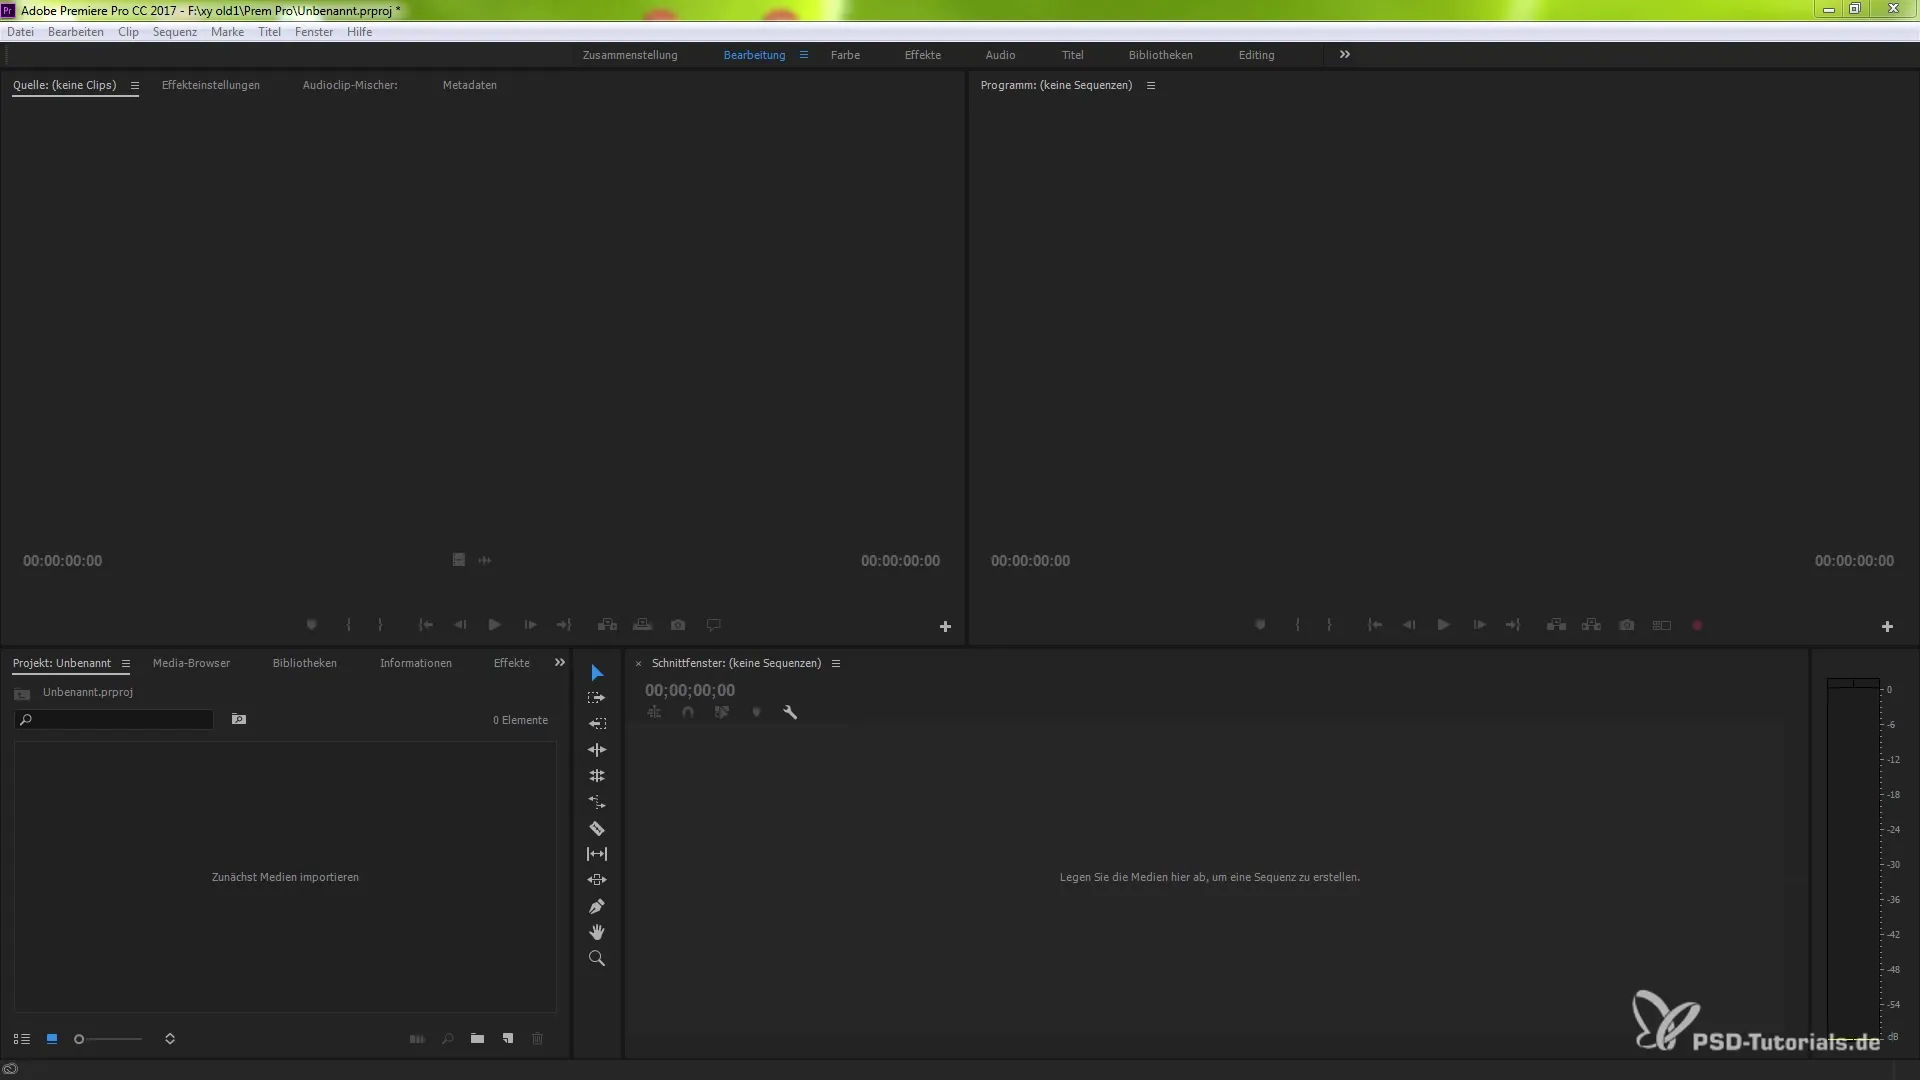Click the Extract icon in Program monitor
This screenshot has height=1080, width=1920.
(x=1591, y=625)
